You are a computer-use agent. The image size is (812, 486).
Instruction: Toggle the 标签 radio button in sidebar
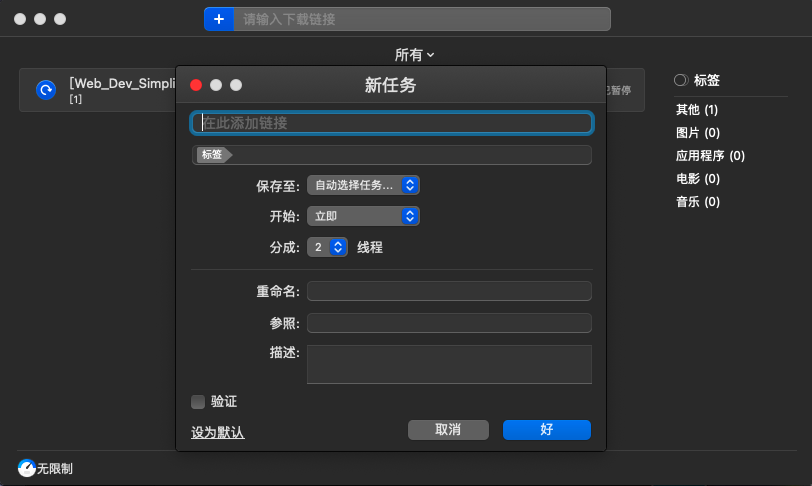coord(680,80)
